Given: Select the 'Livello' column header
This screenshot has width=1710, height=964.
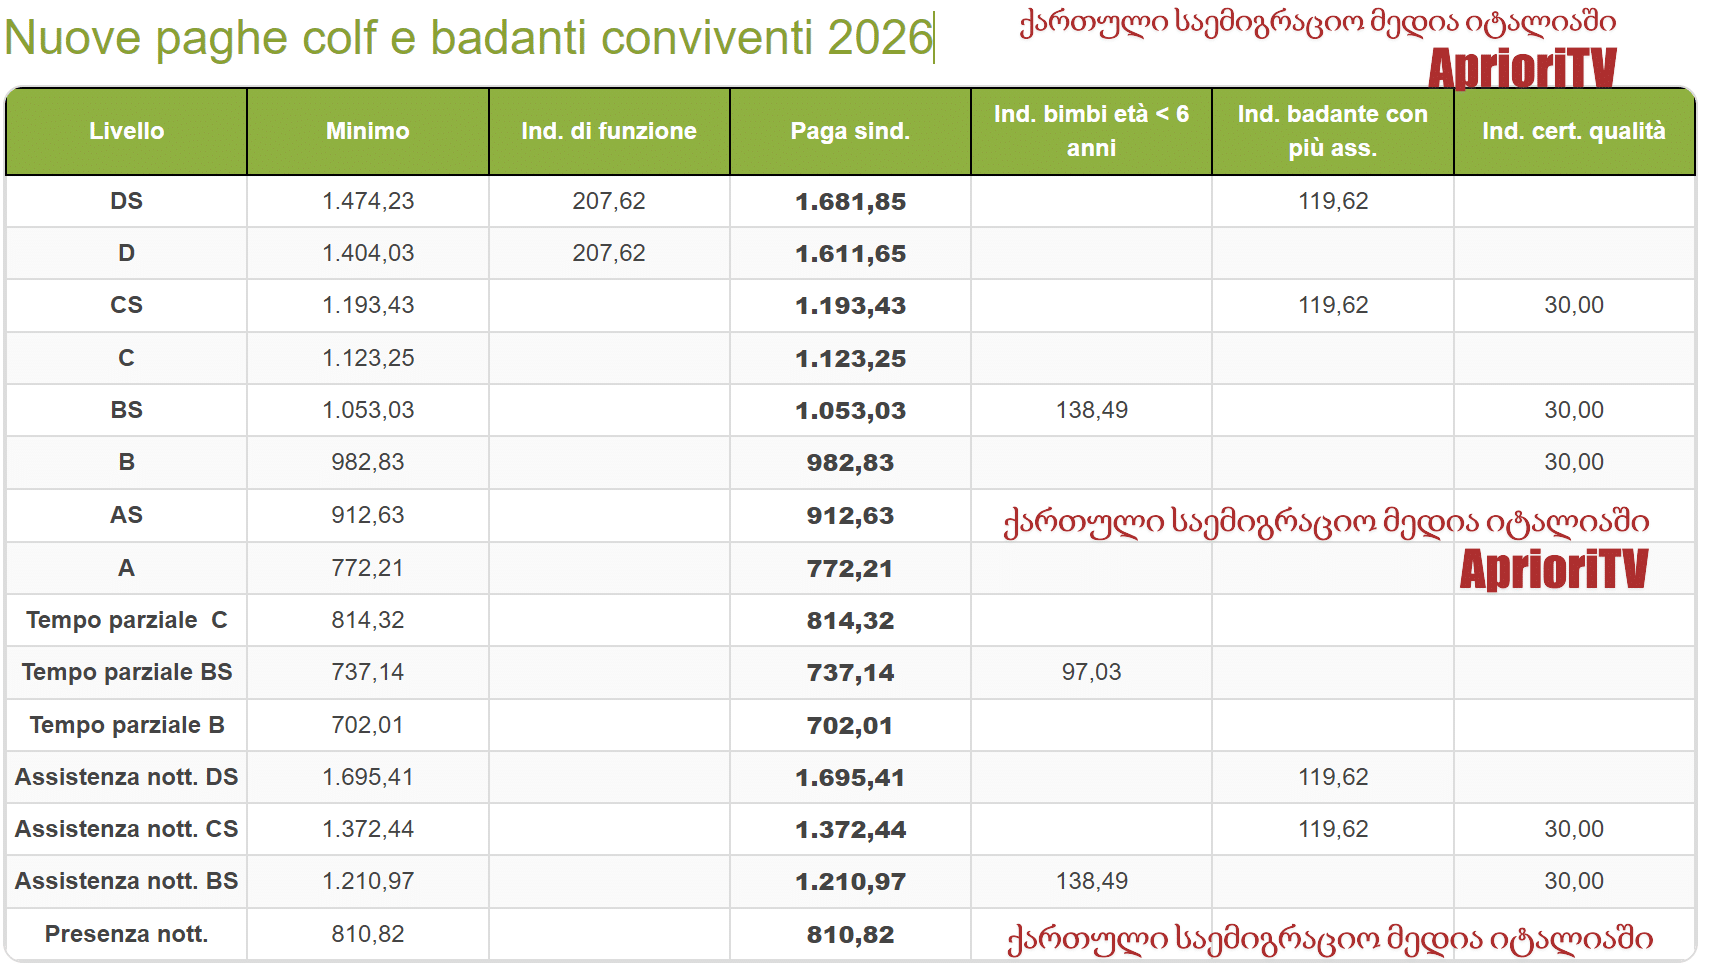Looking at the screenshot, I should (x=126, y=131).
